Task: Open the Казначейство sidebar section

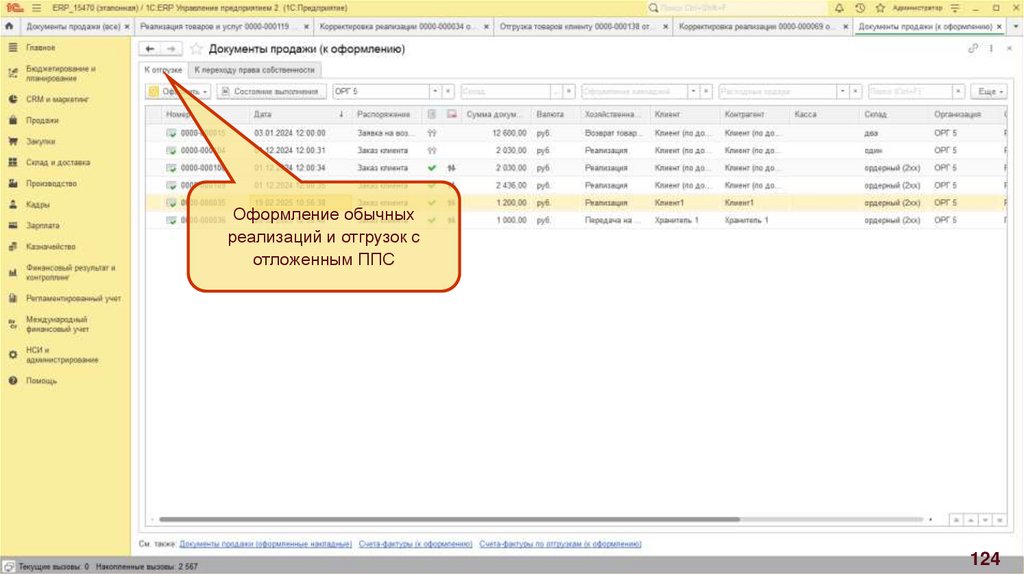Action: 50,246
